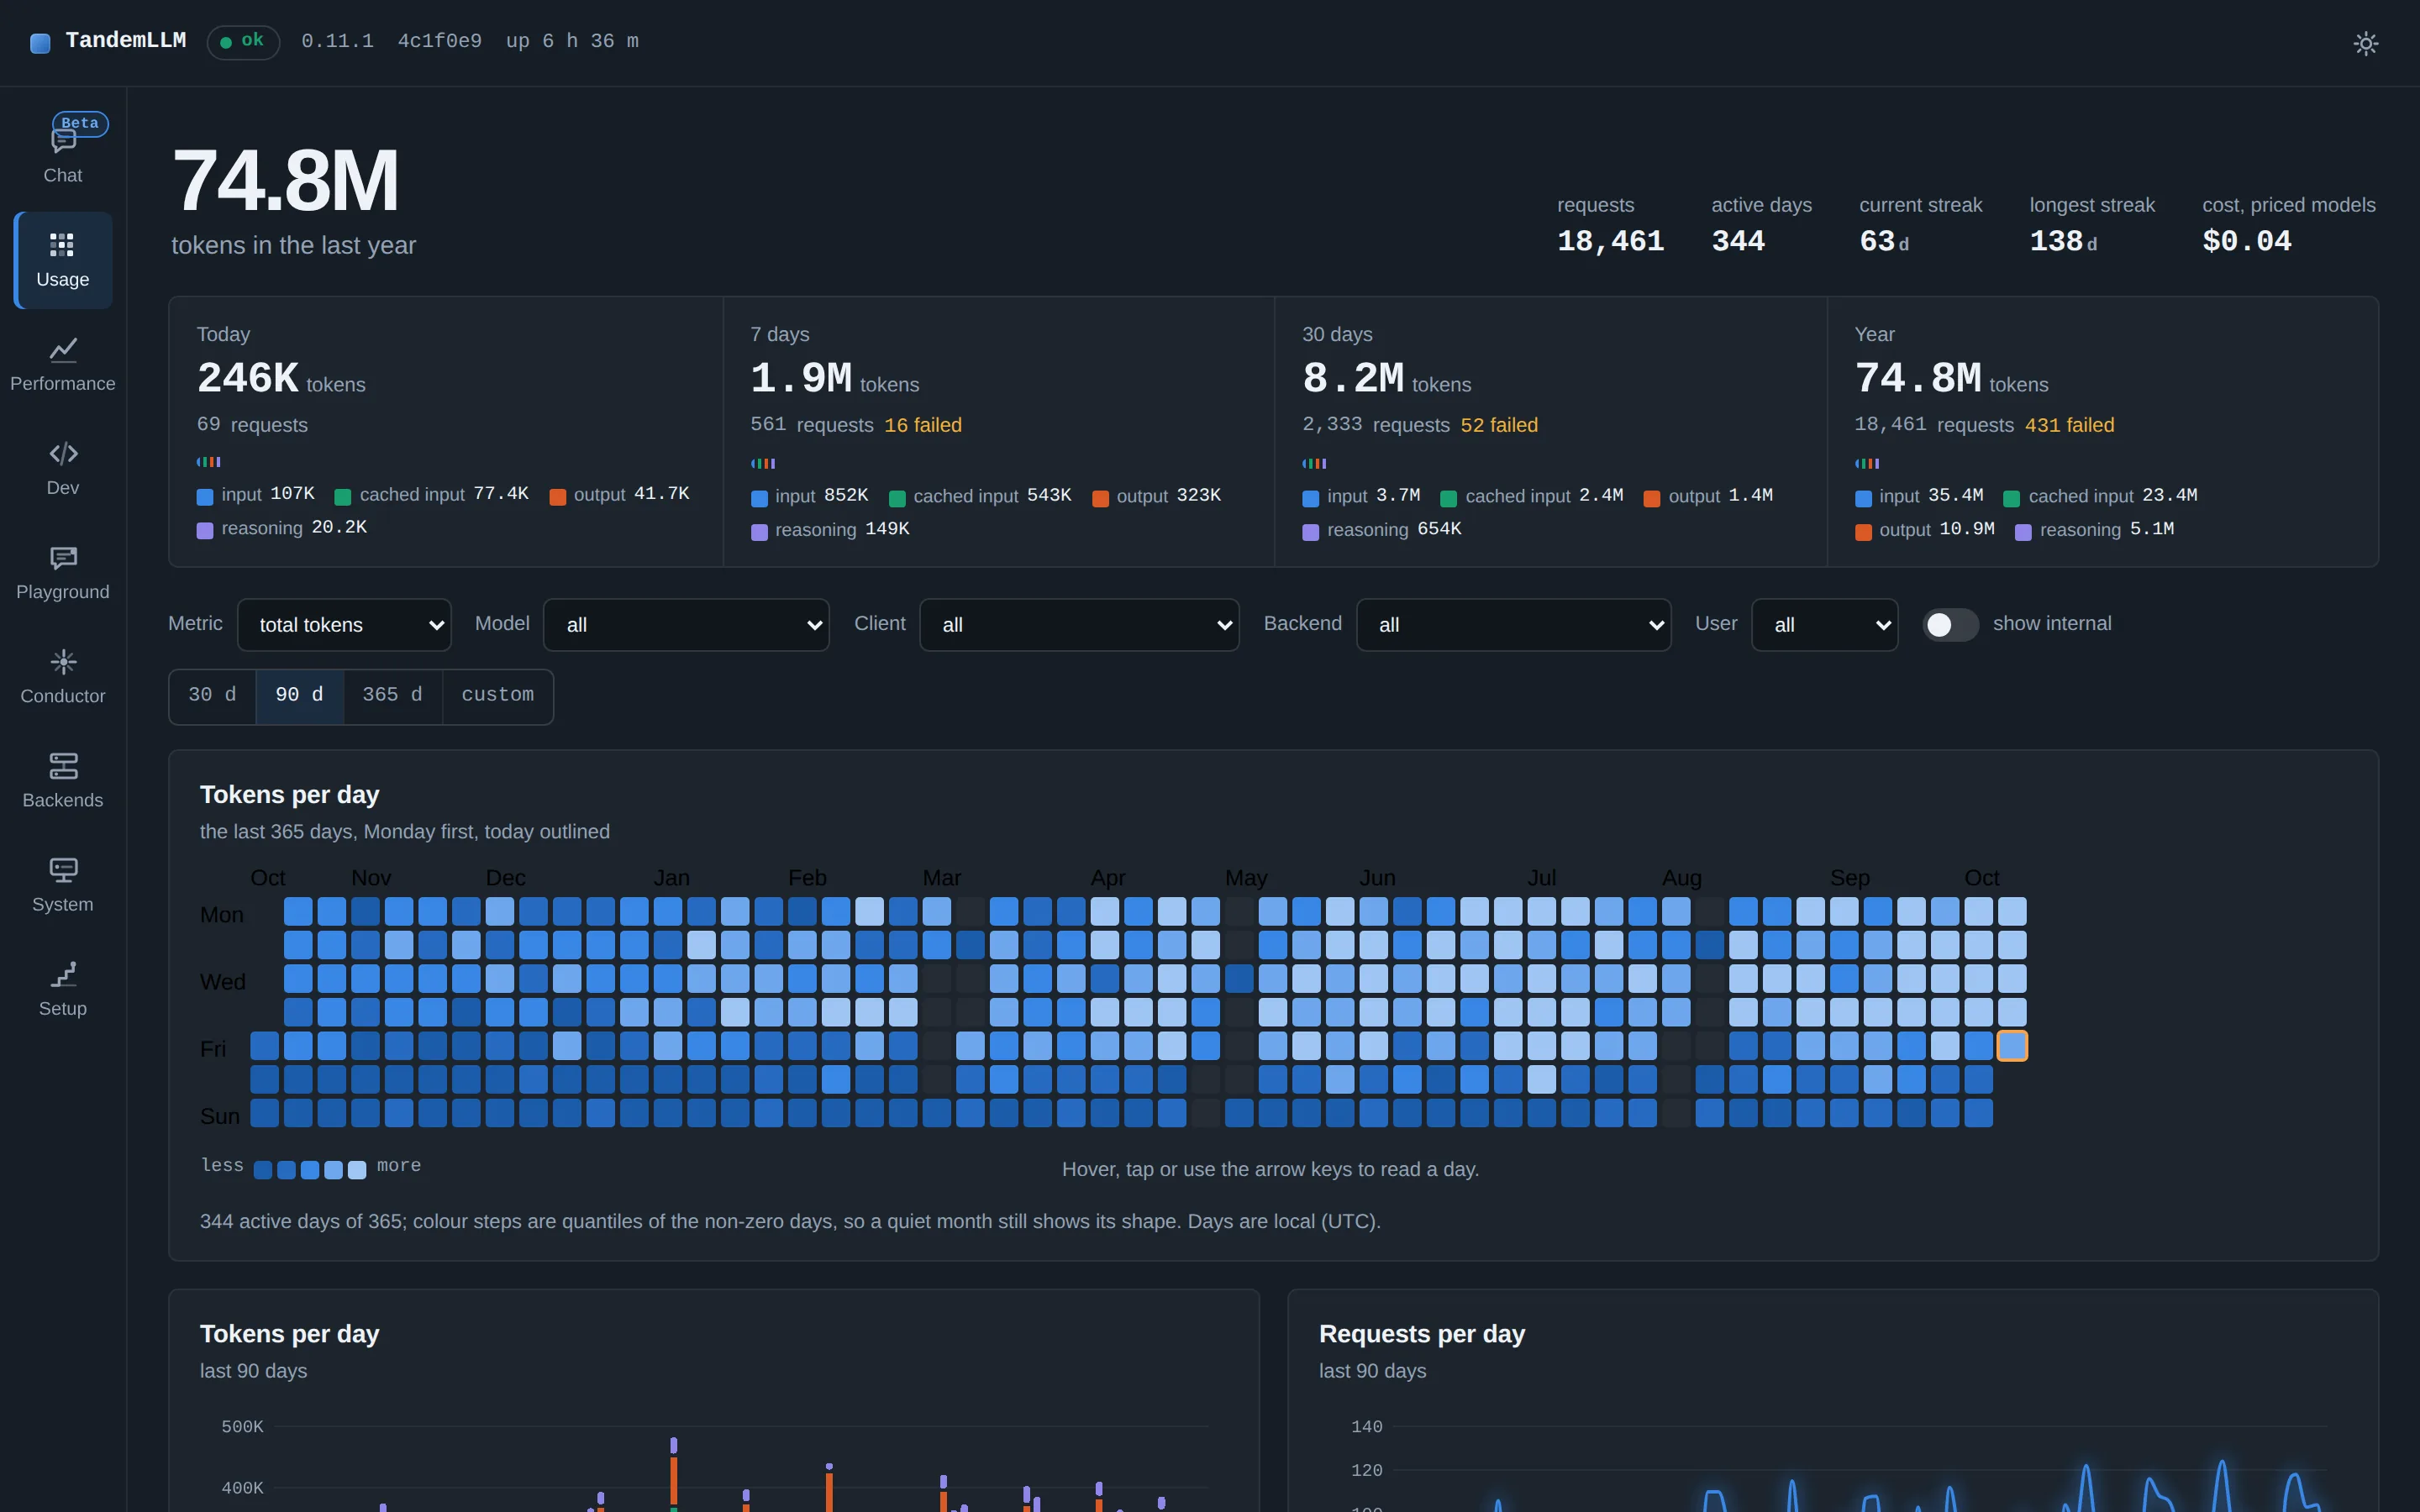Viewport: 2420px width, 1512px height.
Task: Click the lightest legend swatch next to more
Action: point(357,1169)
